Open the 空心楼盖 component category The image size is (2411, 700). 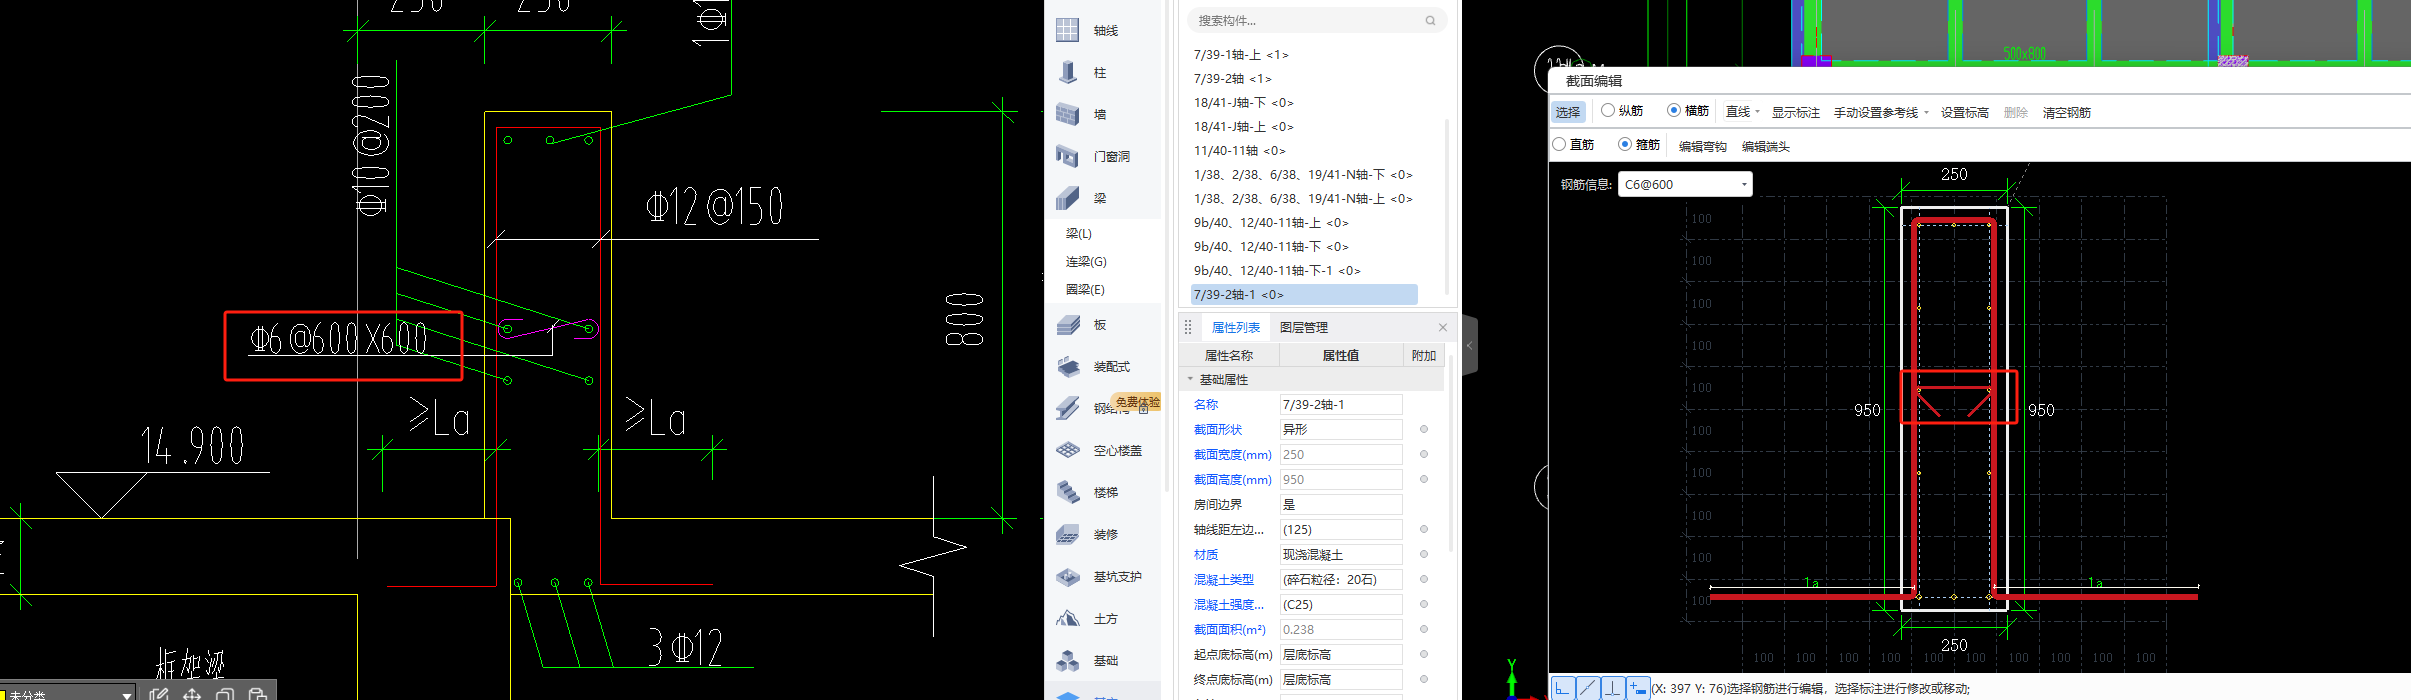(x=1104, y=451)
